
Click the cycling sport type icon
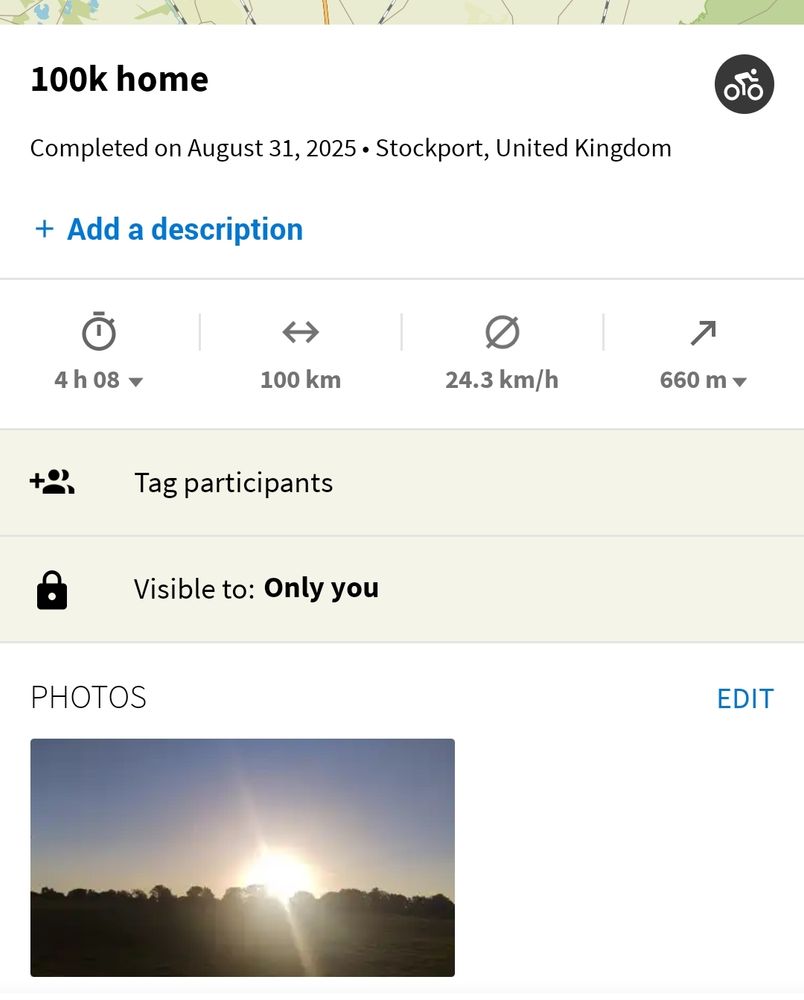(x=744, y=85)
